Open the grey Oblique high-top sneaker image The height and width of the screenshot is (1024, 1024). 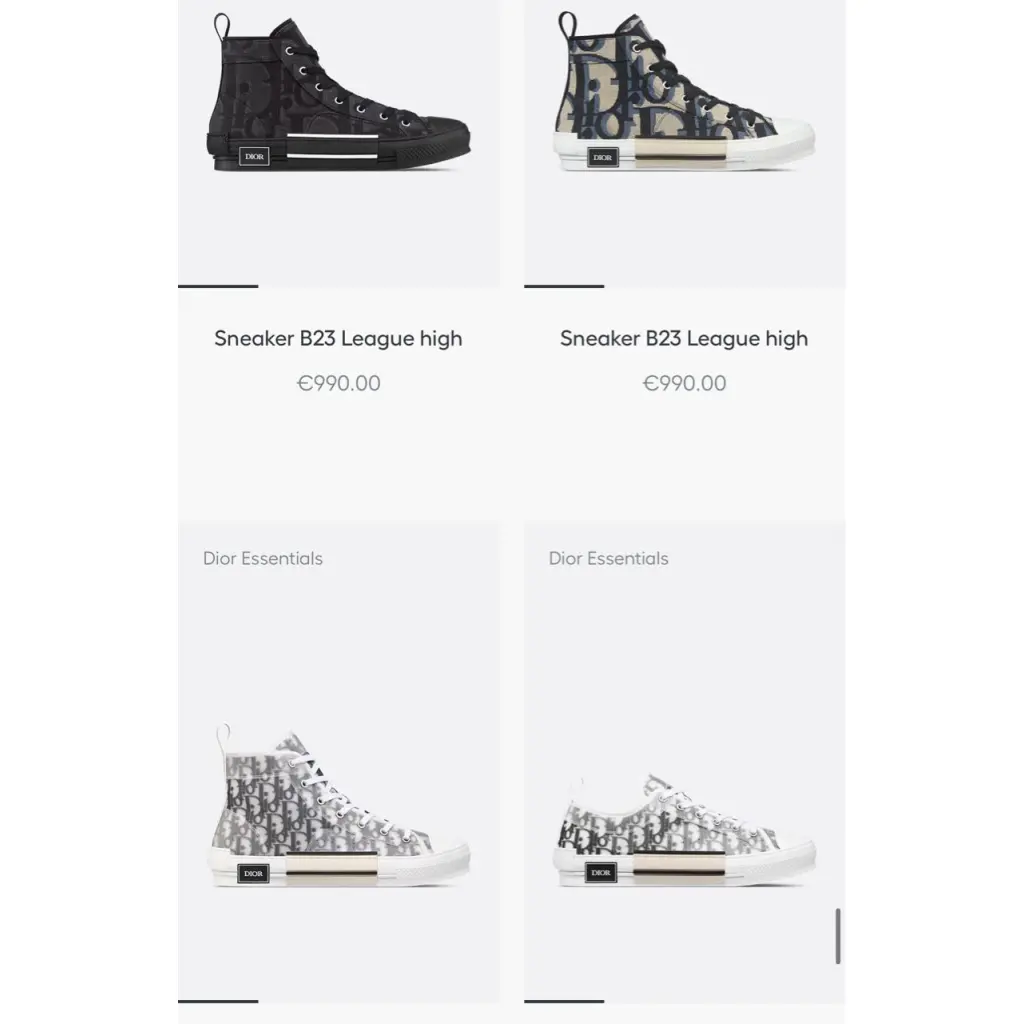pyautogui.click(x=340, y=805)
